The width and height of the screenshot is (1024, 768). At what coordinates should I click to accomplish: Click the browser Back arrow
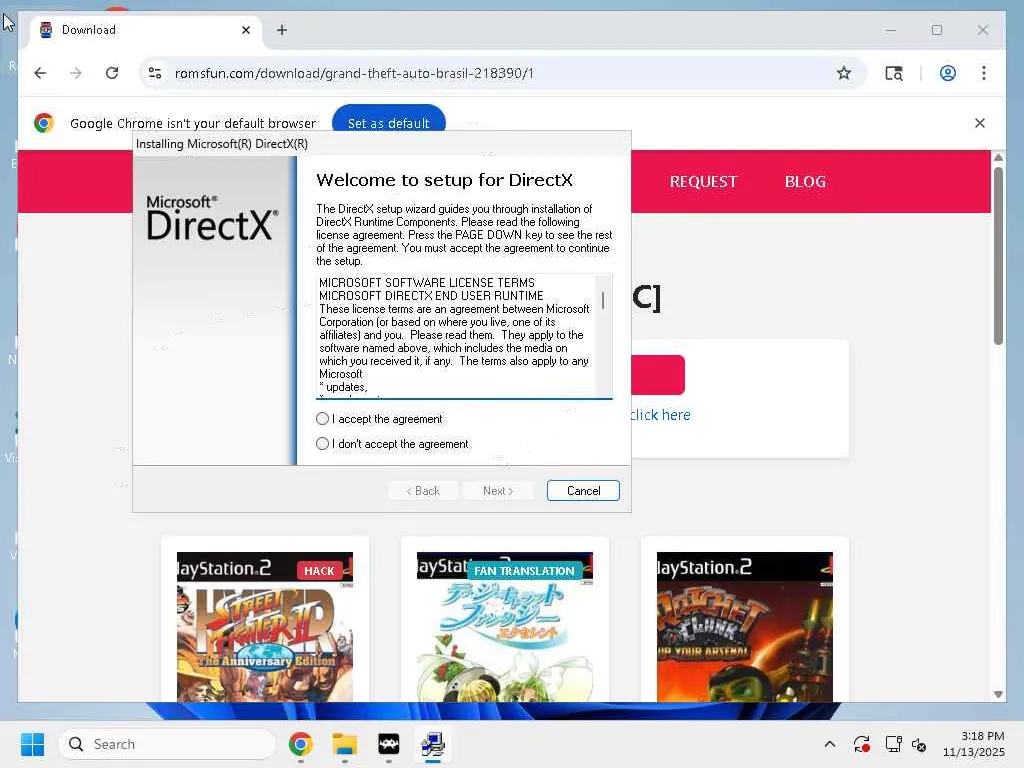[x=40, y=73]
